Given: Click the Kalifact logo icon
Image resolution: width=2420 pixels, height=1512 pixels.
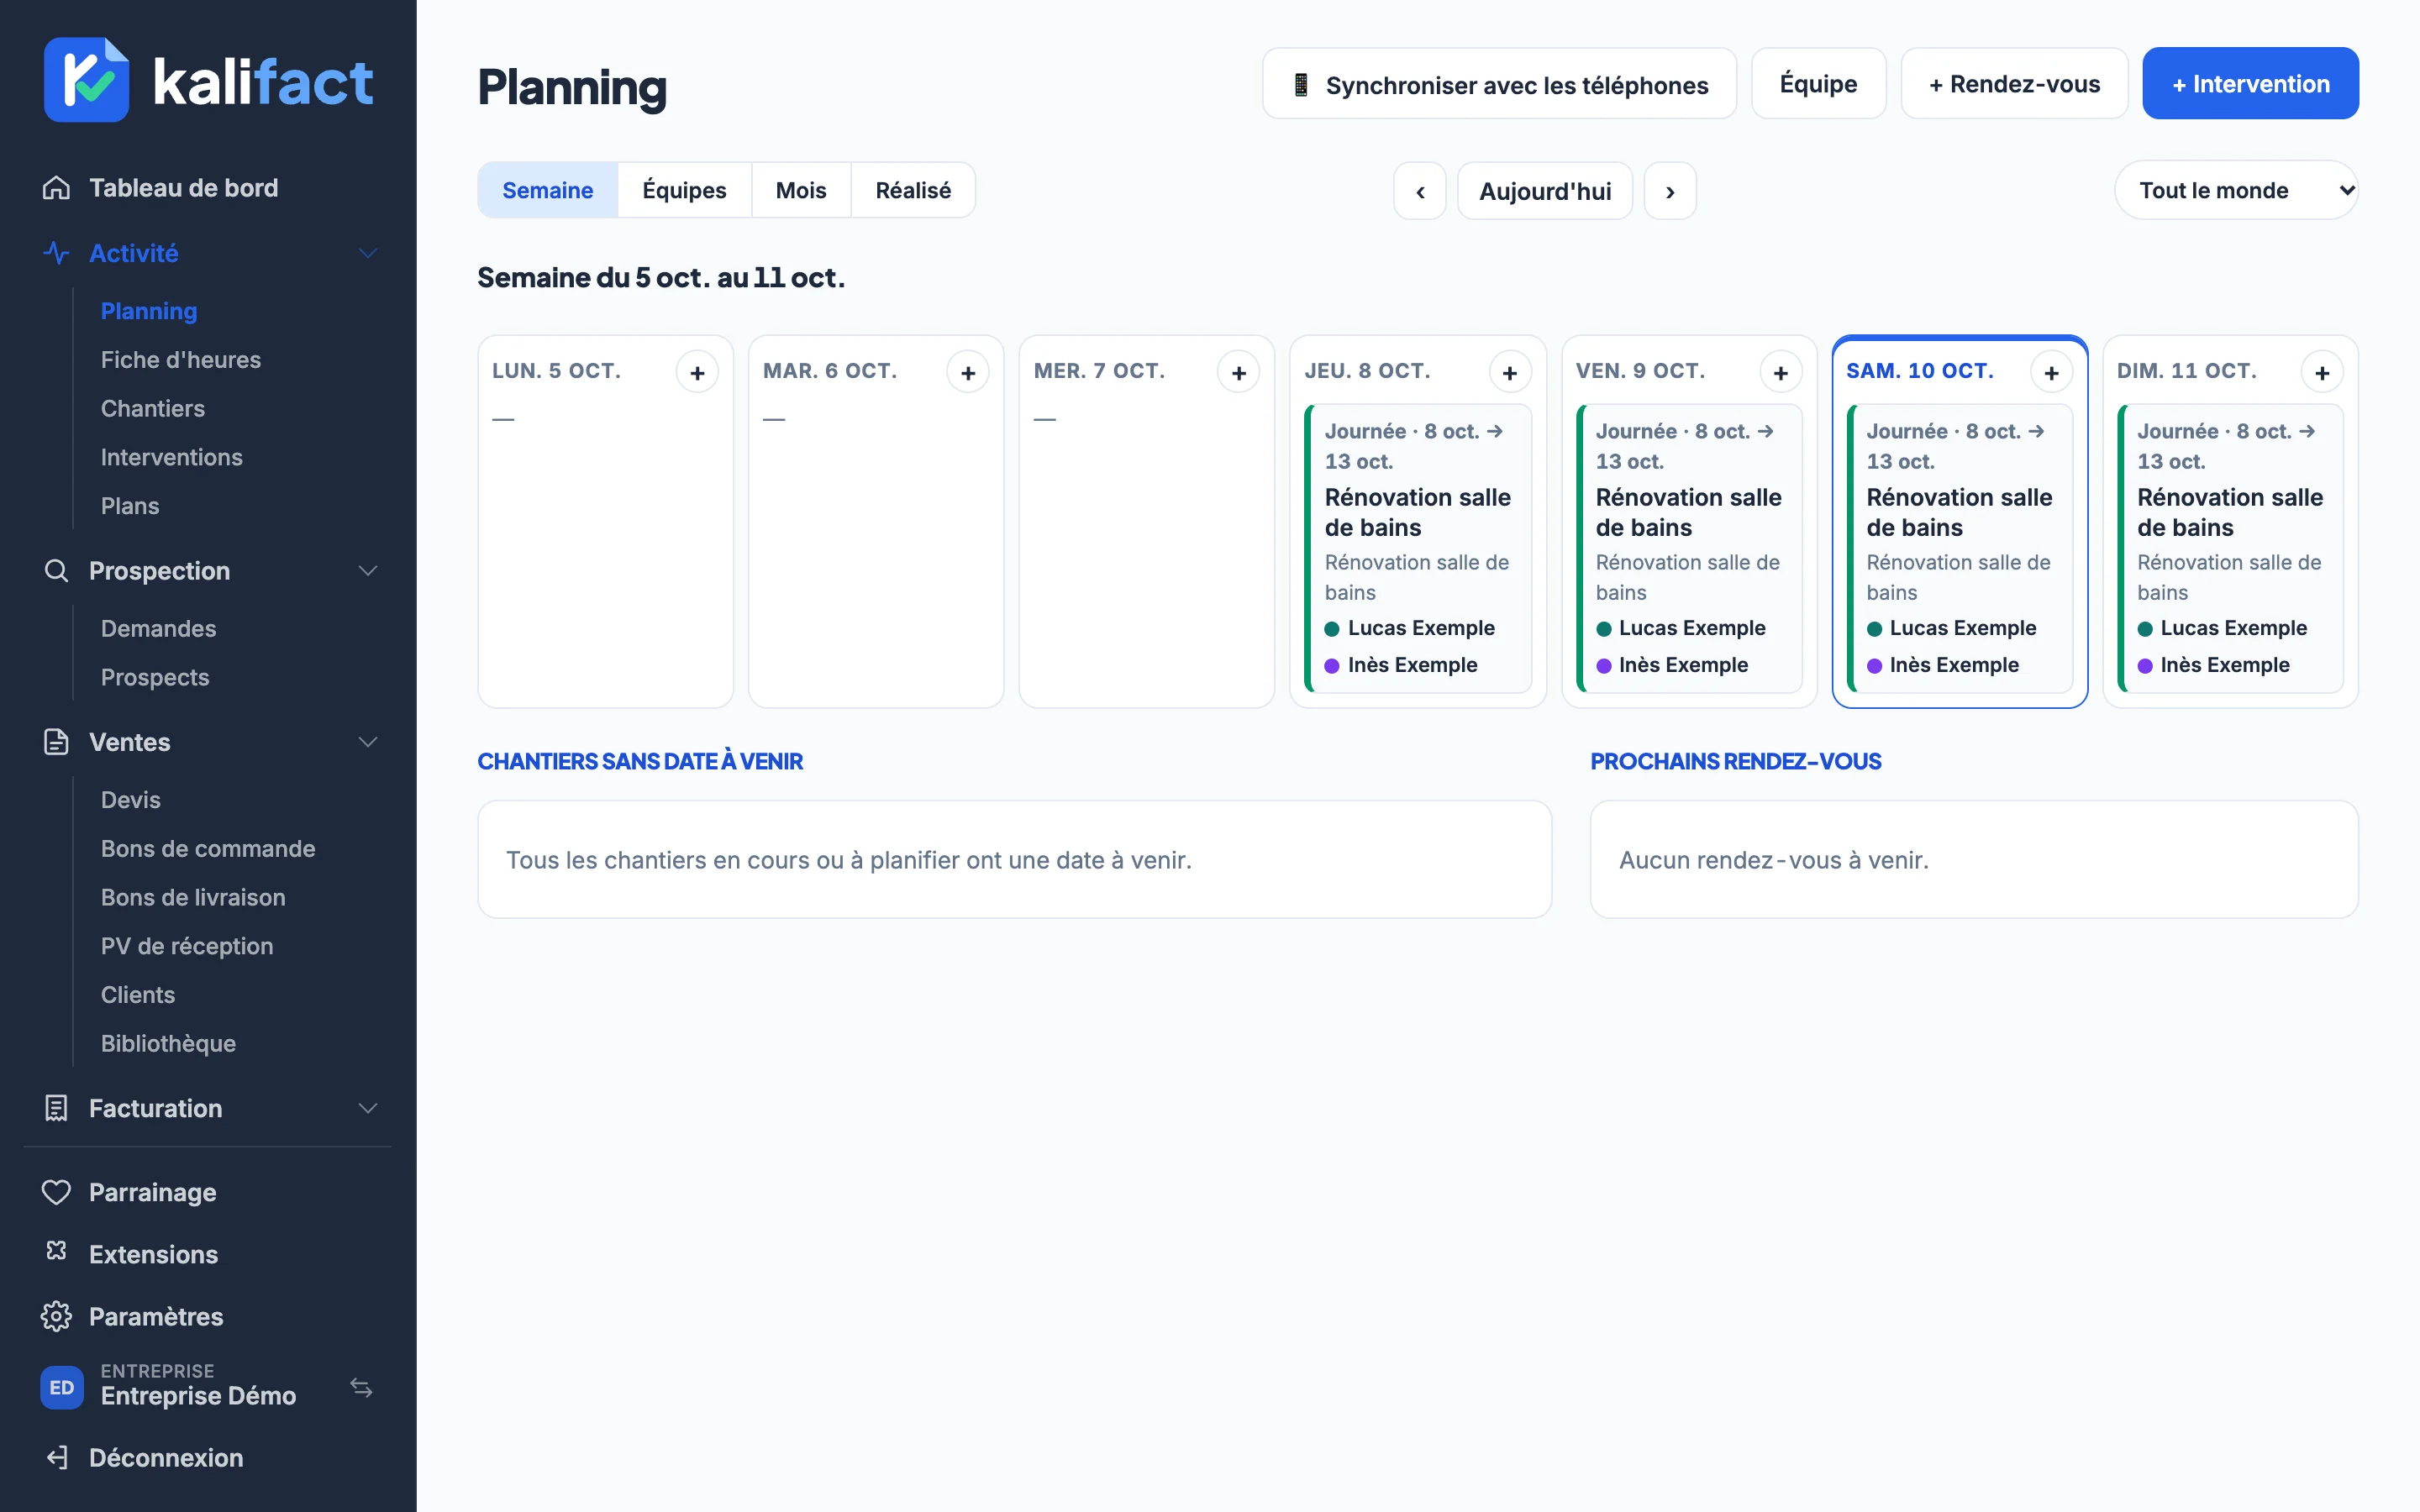Looking at the screenshot, I should click(x=87, y=80).
